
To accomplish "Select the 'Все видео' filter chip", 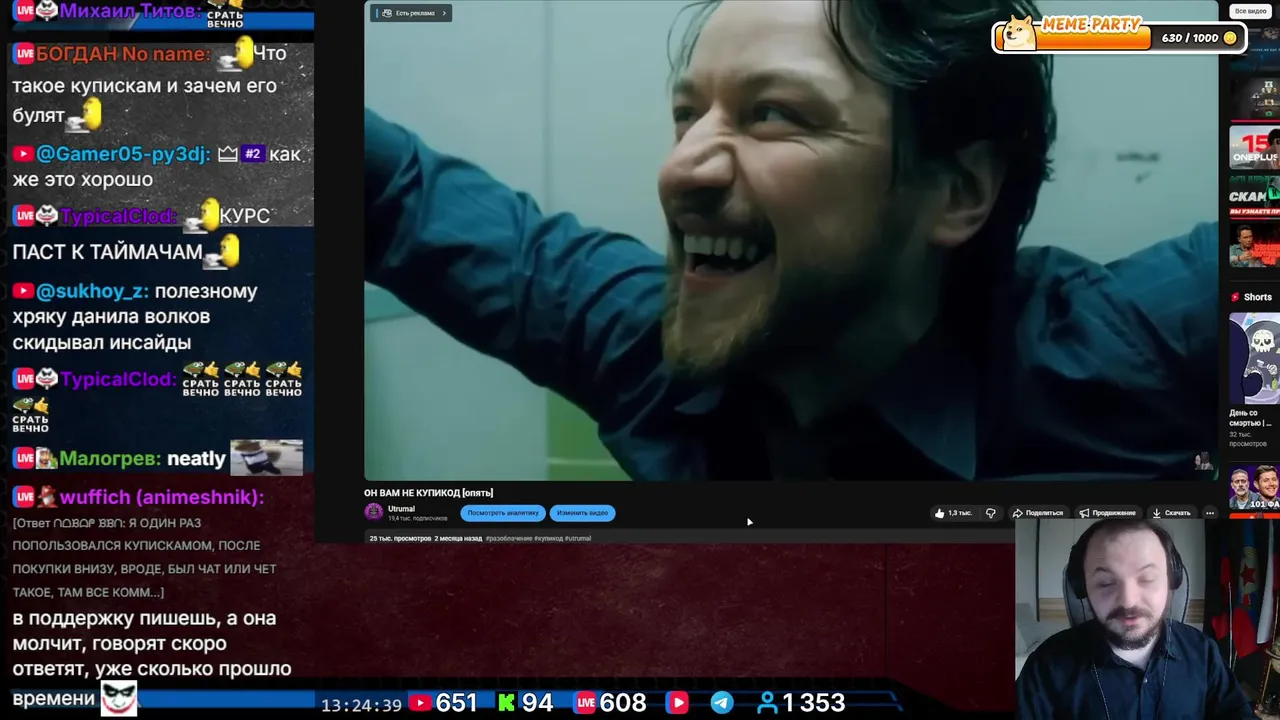I will click(x=1250, y=11).
